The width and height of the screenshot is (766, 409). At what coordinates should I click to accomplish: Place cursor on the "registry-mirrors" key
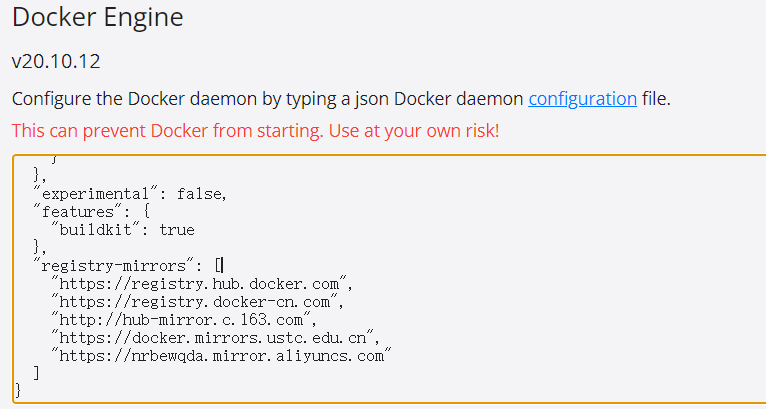click(x=111, y=265)
